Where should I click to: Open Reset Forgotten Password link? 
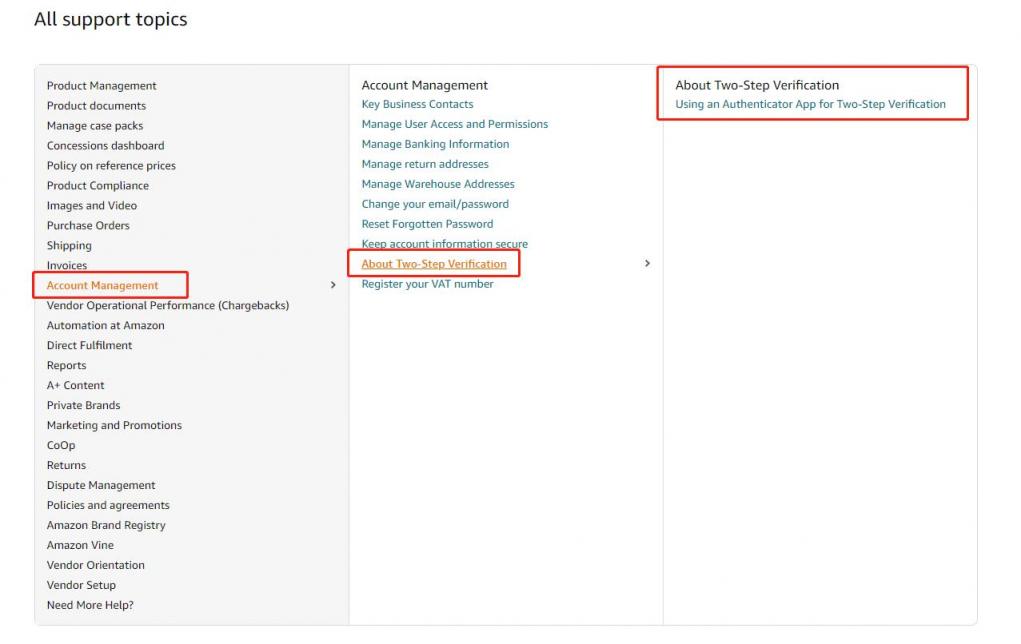(427, 224)
